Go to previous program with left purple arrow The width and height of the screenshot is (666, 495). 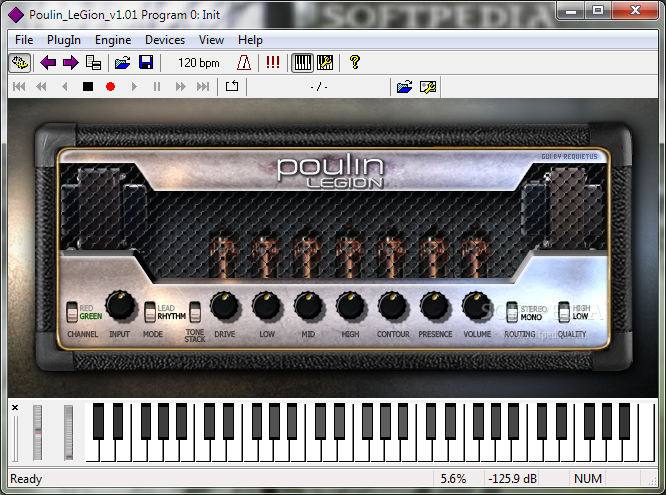pyautogui.click(x=48, y=63)
